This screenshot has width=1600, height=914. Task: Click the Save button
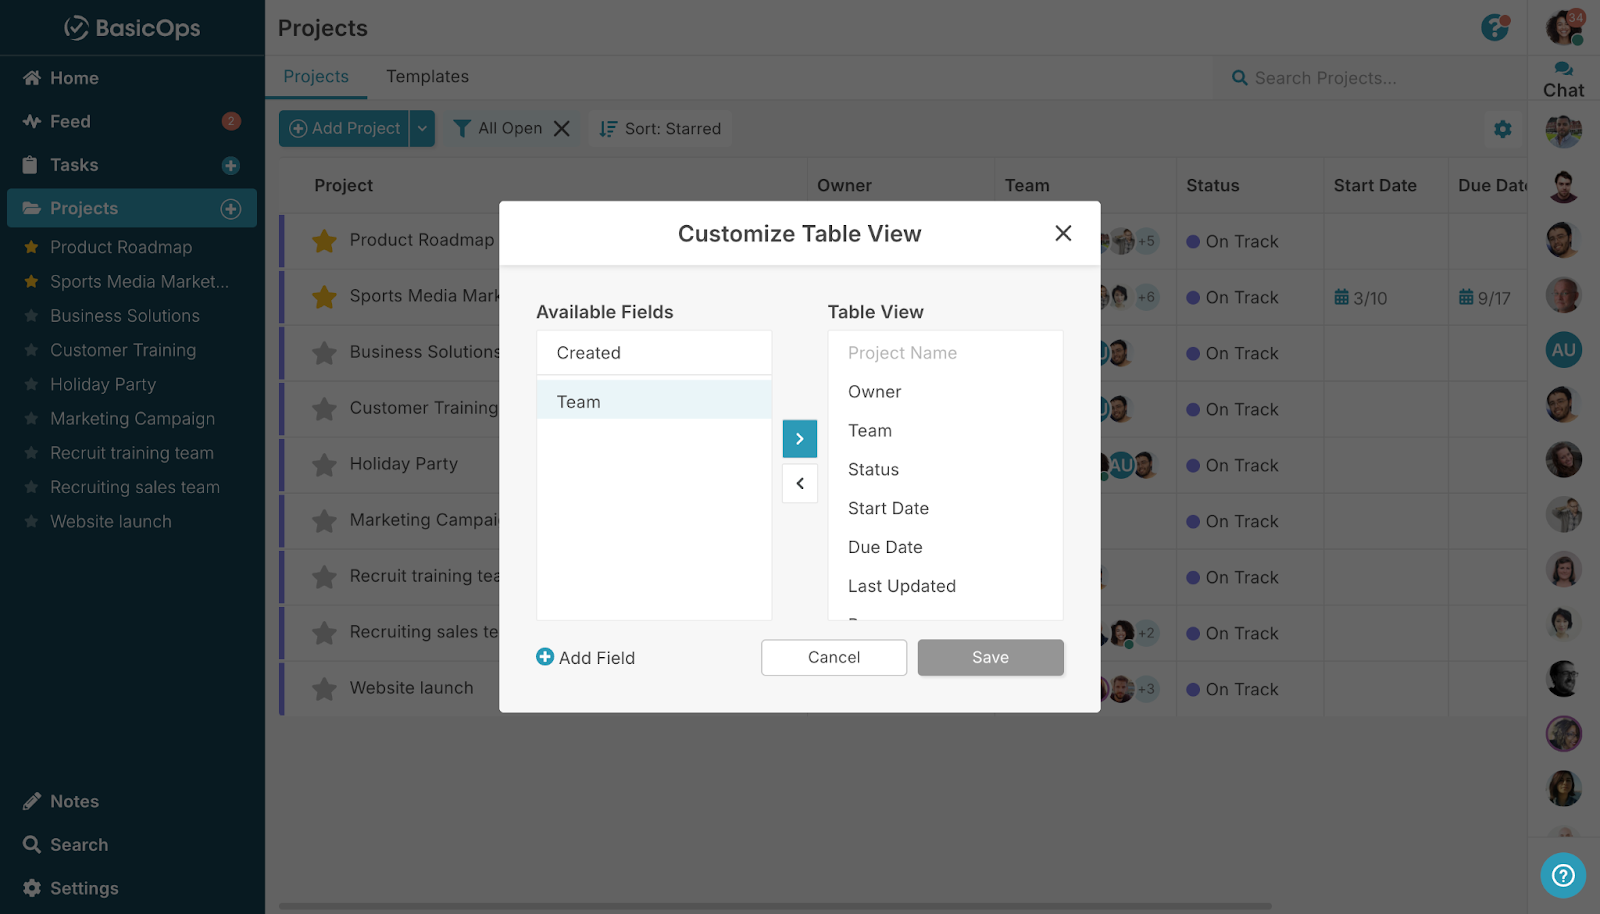[990, 657]
